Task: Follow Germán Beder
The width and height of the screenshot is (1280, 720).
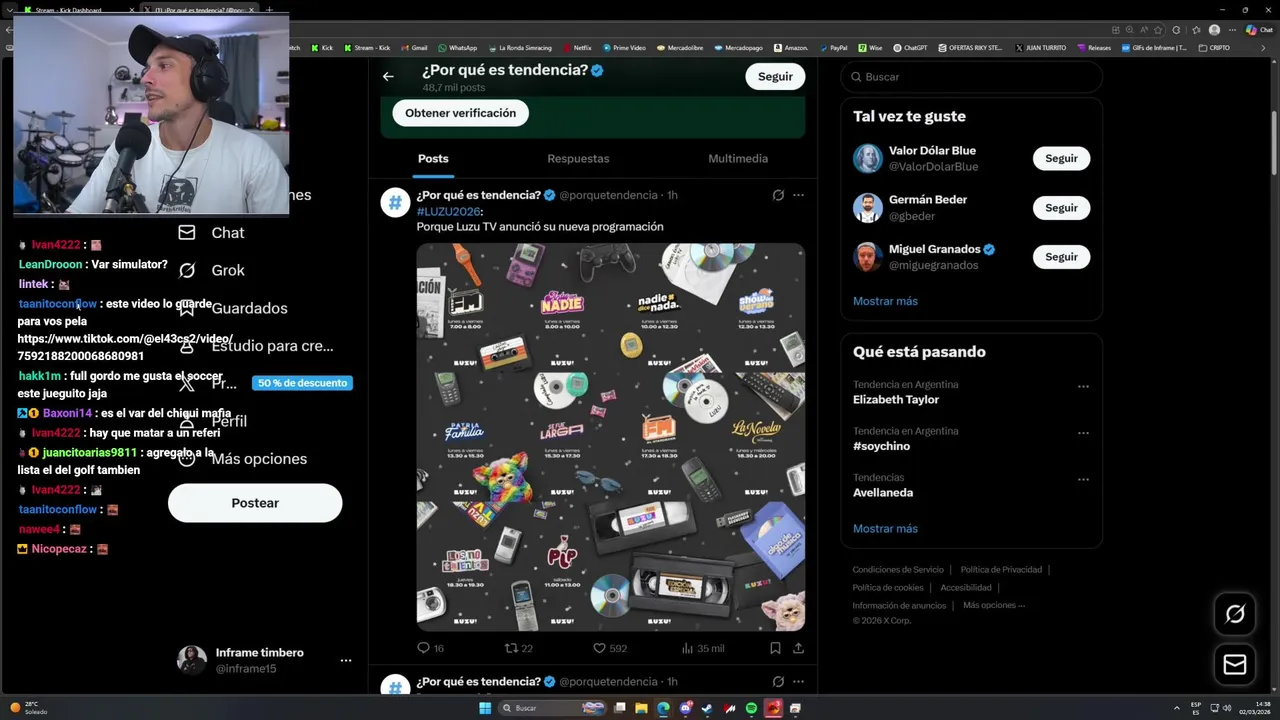Action: click(1061, 208)
